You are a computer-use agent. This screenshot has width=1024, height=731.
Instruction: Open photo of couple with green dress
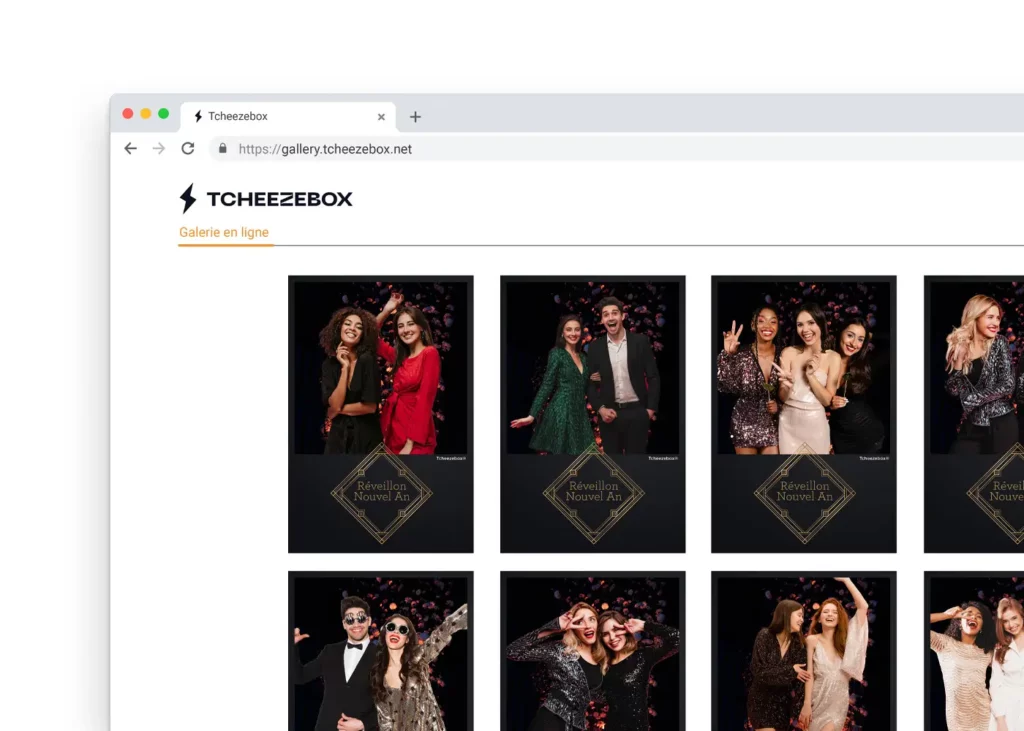pyautogui.click(x=592, y=413)
